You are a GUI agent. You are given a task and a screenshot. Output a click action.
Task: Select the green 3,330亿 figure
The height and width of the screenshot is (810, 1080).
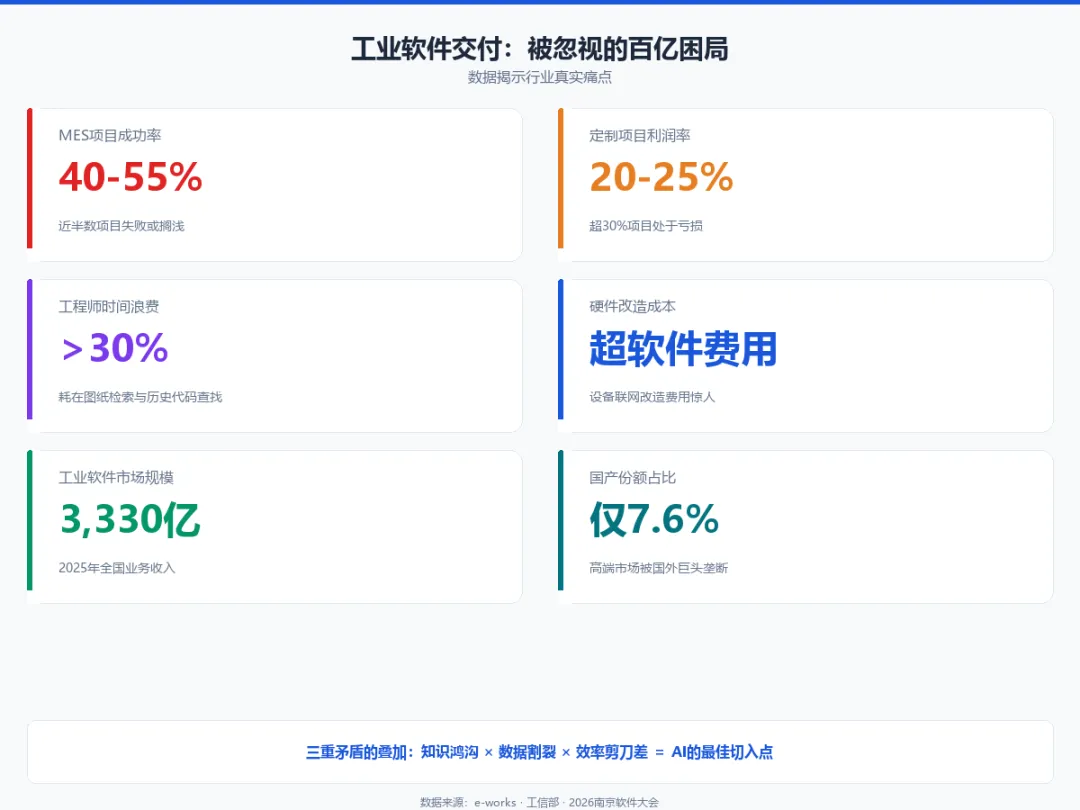(x=130, y=519)
